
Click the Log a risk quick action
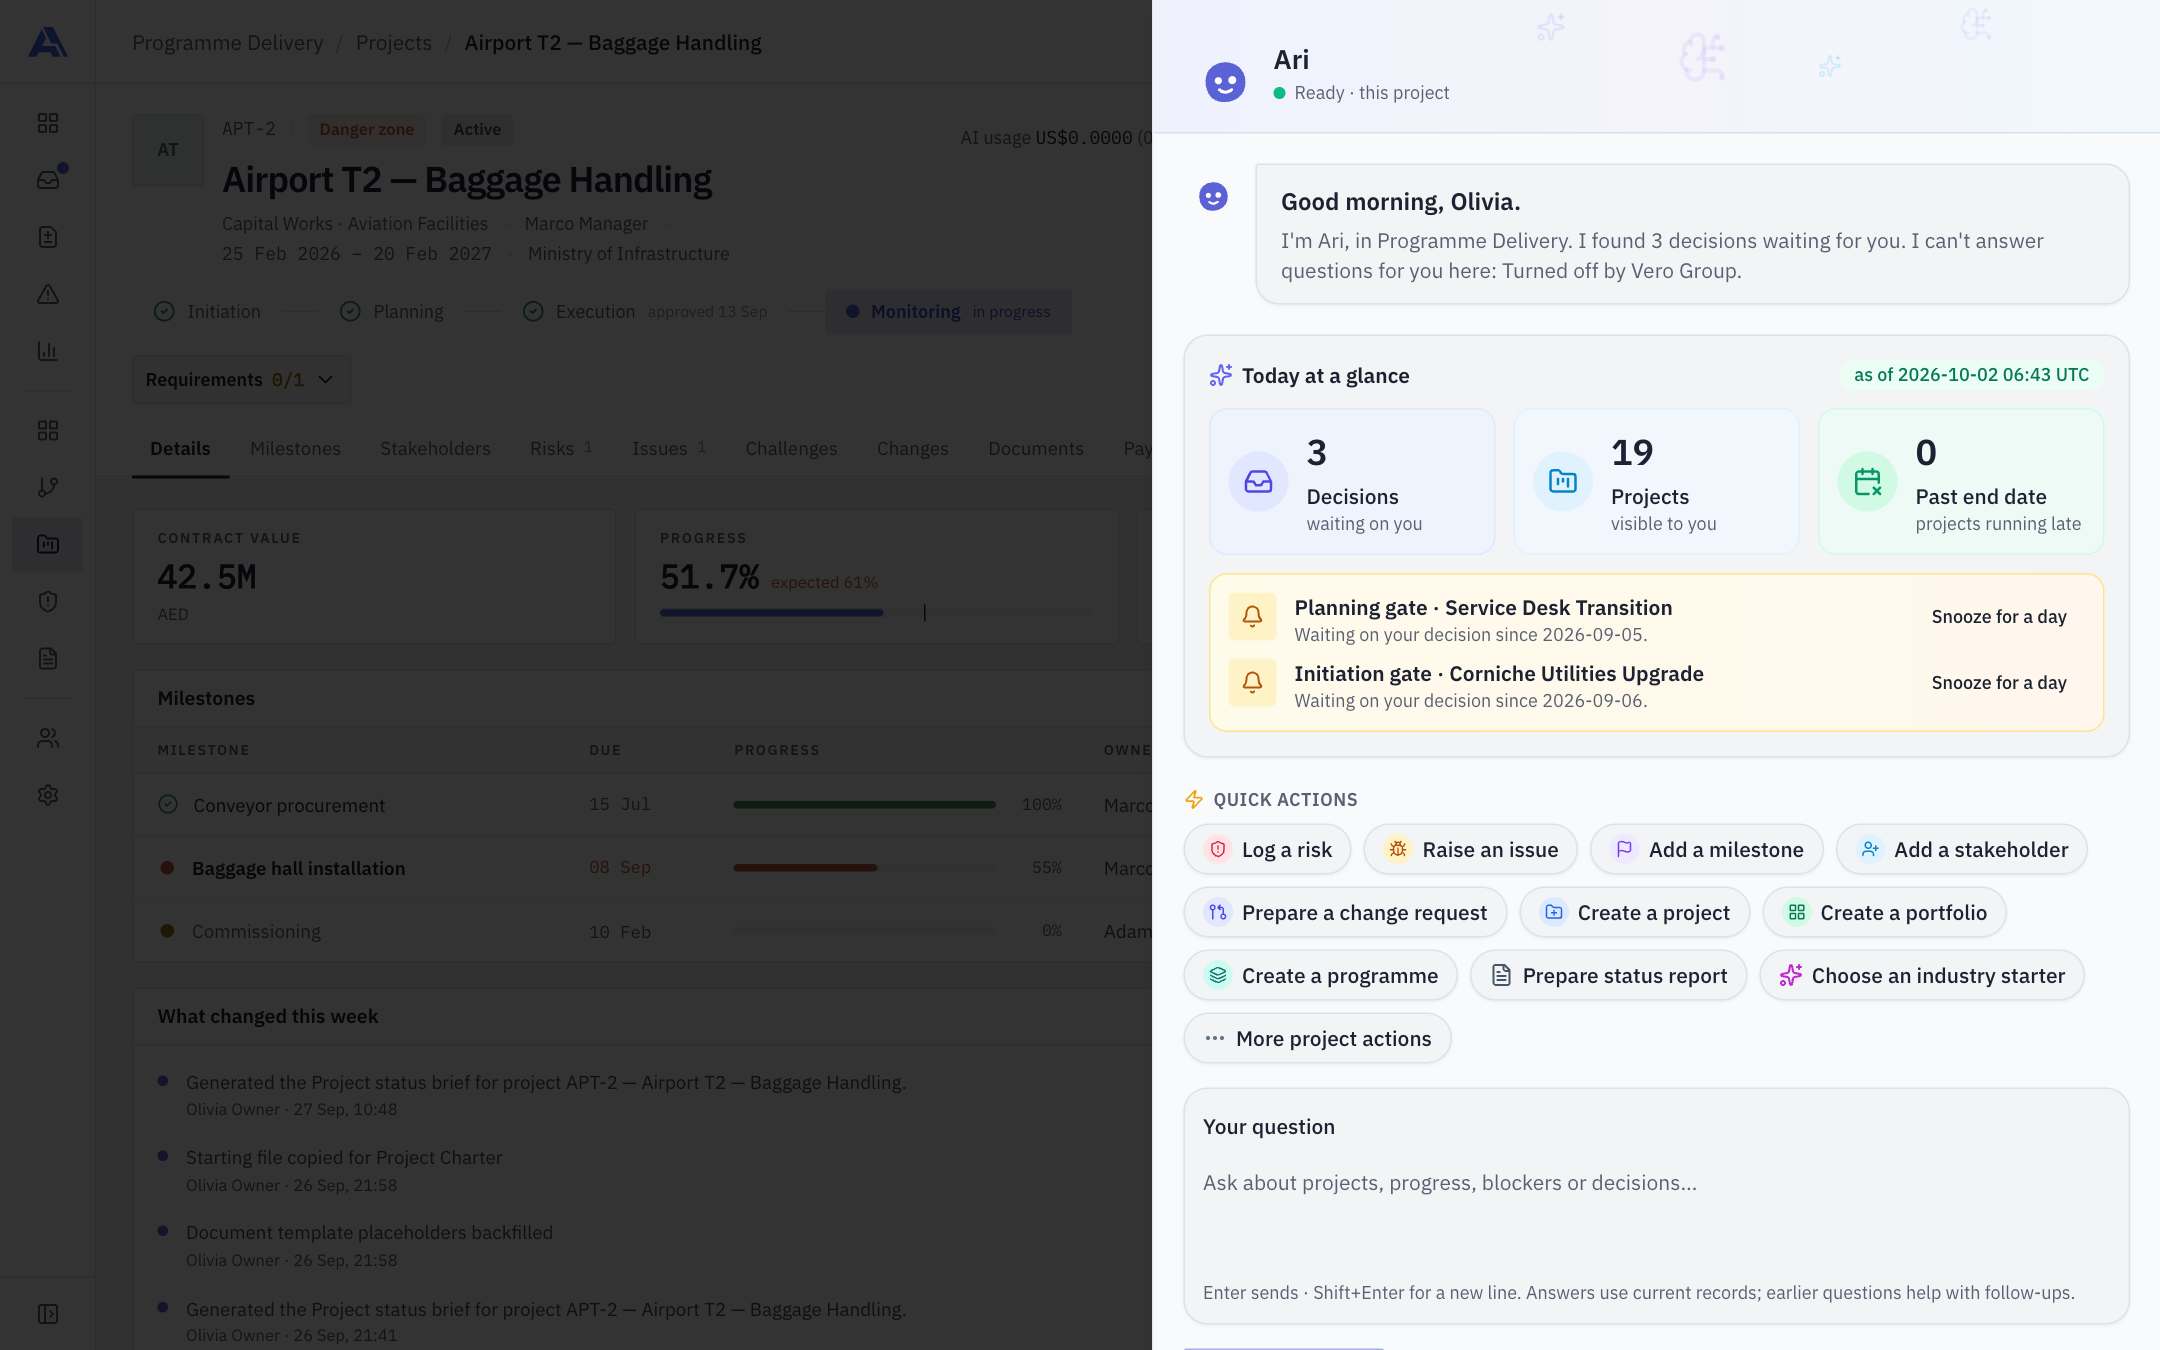tap(1268, 850)
